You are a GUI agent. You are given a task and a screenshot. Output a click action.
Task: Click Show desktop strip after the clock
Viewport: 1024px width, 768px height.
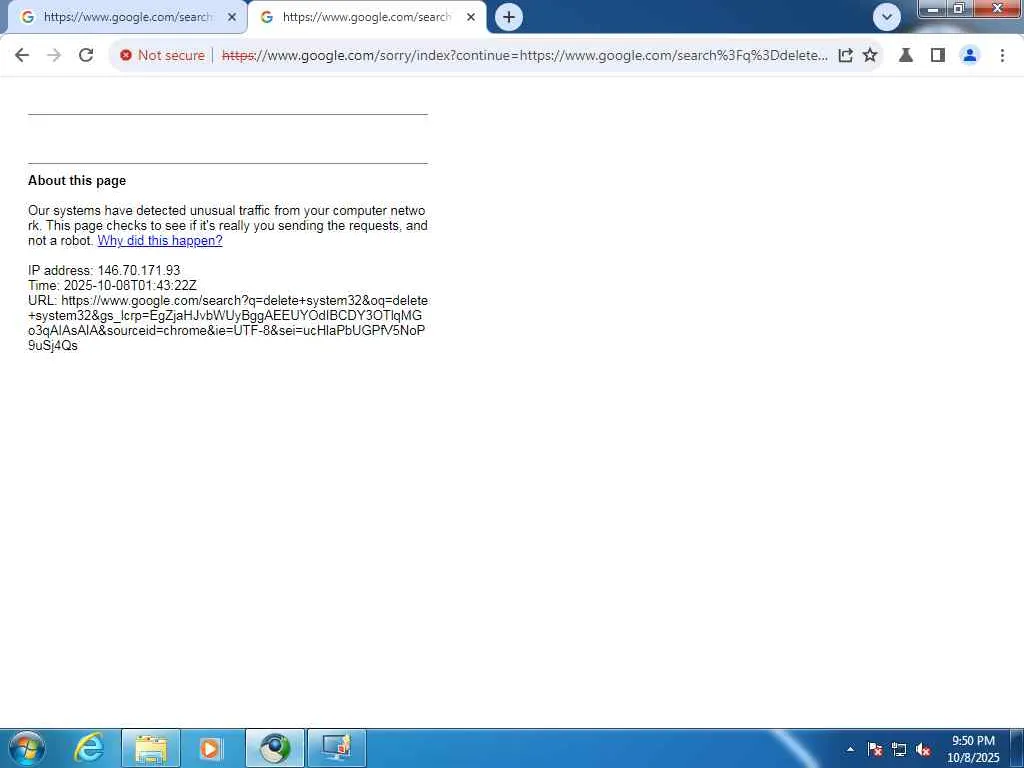pyautogui.click(x=1017, y=748)
